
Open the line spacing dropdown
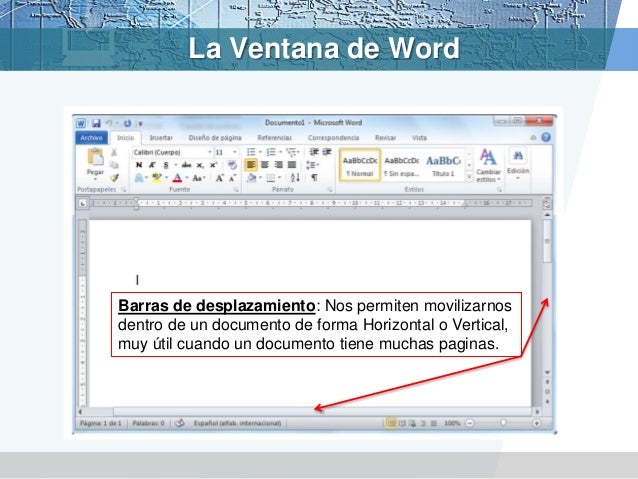(x=312, y=165)
